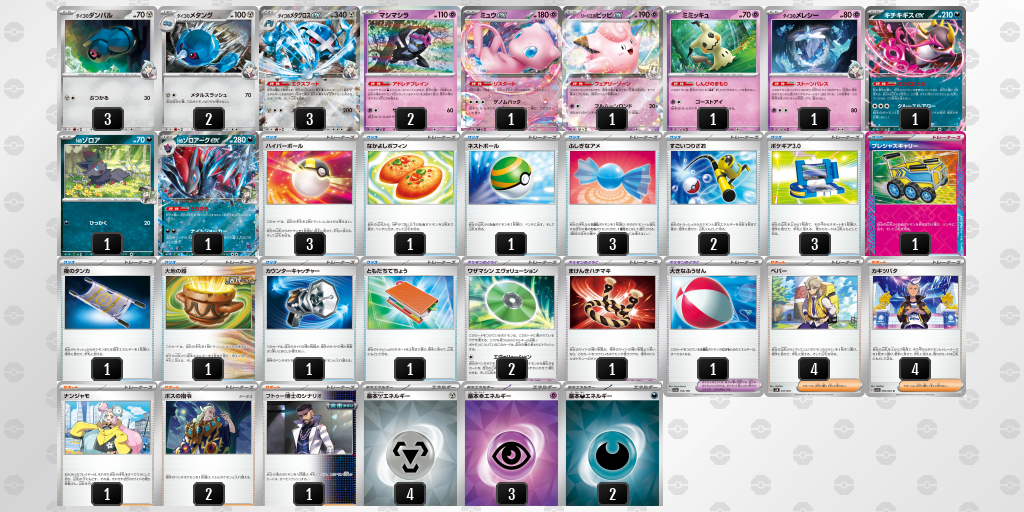Click count badge 4 on Metal Energy
This screenshot has height=512, width=1024.
click(x=410, y=493)
